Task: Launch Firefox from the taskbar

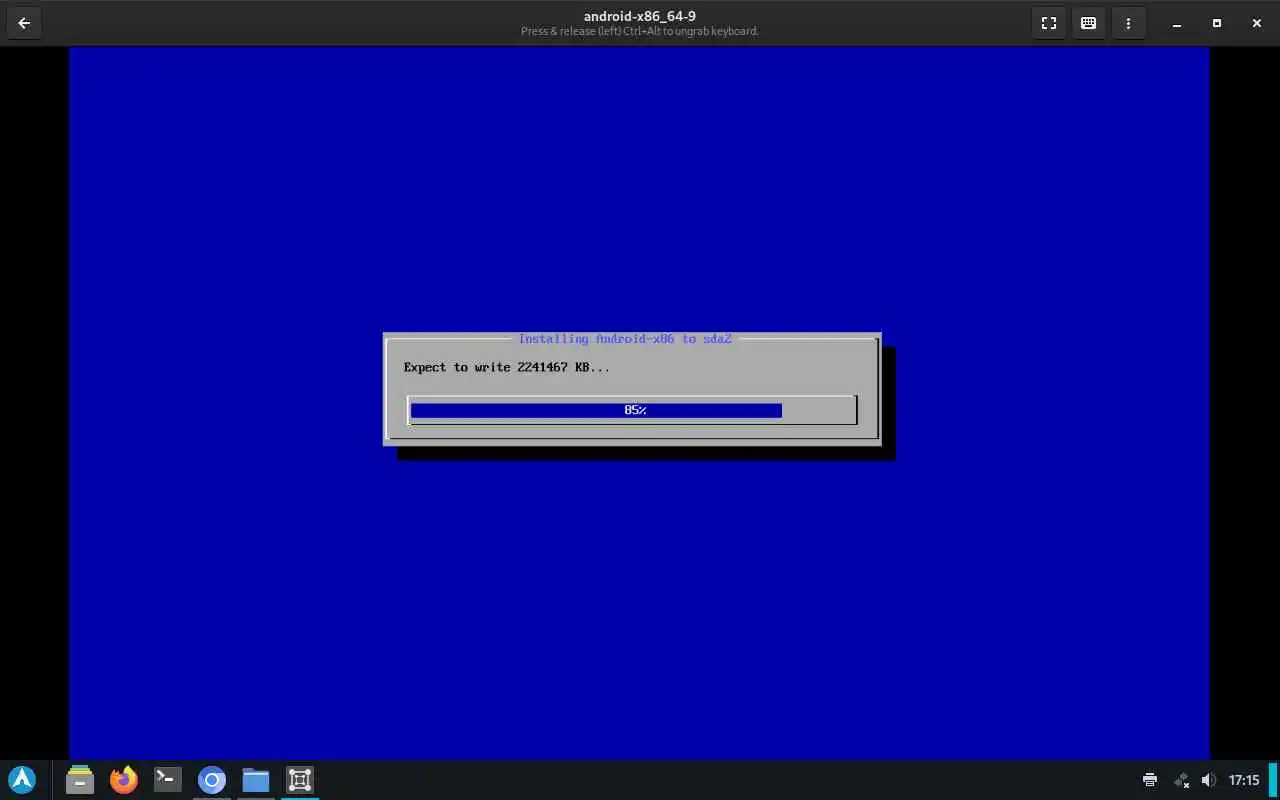Action: [x=124, y=780]
